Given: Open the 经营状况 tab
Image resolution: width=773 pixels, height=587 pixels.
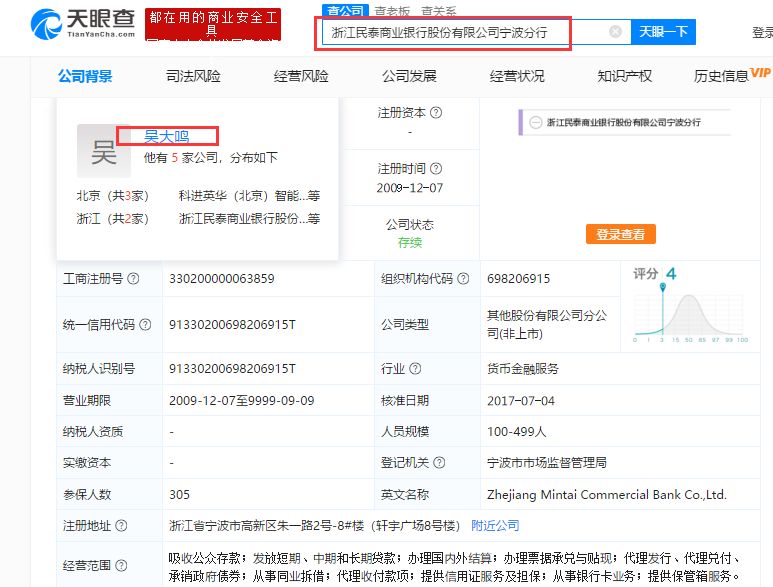Looking at the screenshot, I should (x=517, y=76).
